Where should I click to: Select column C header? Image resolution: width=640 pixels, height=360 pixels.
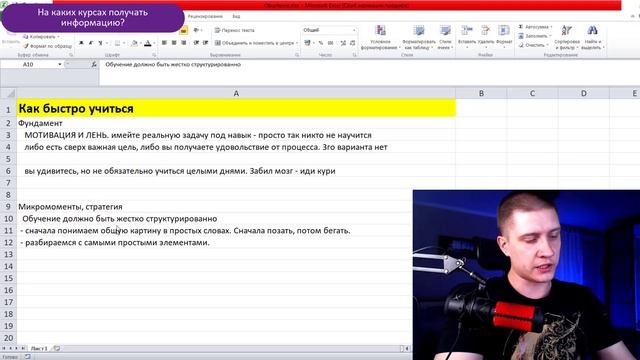532,93
